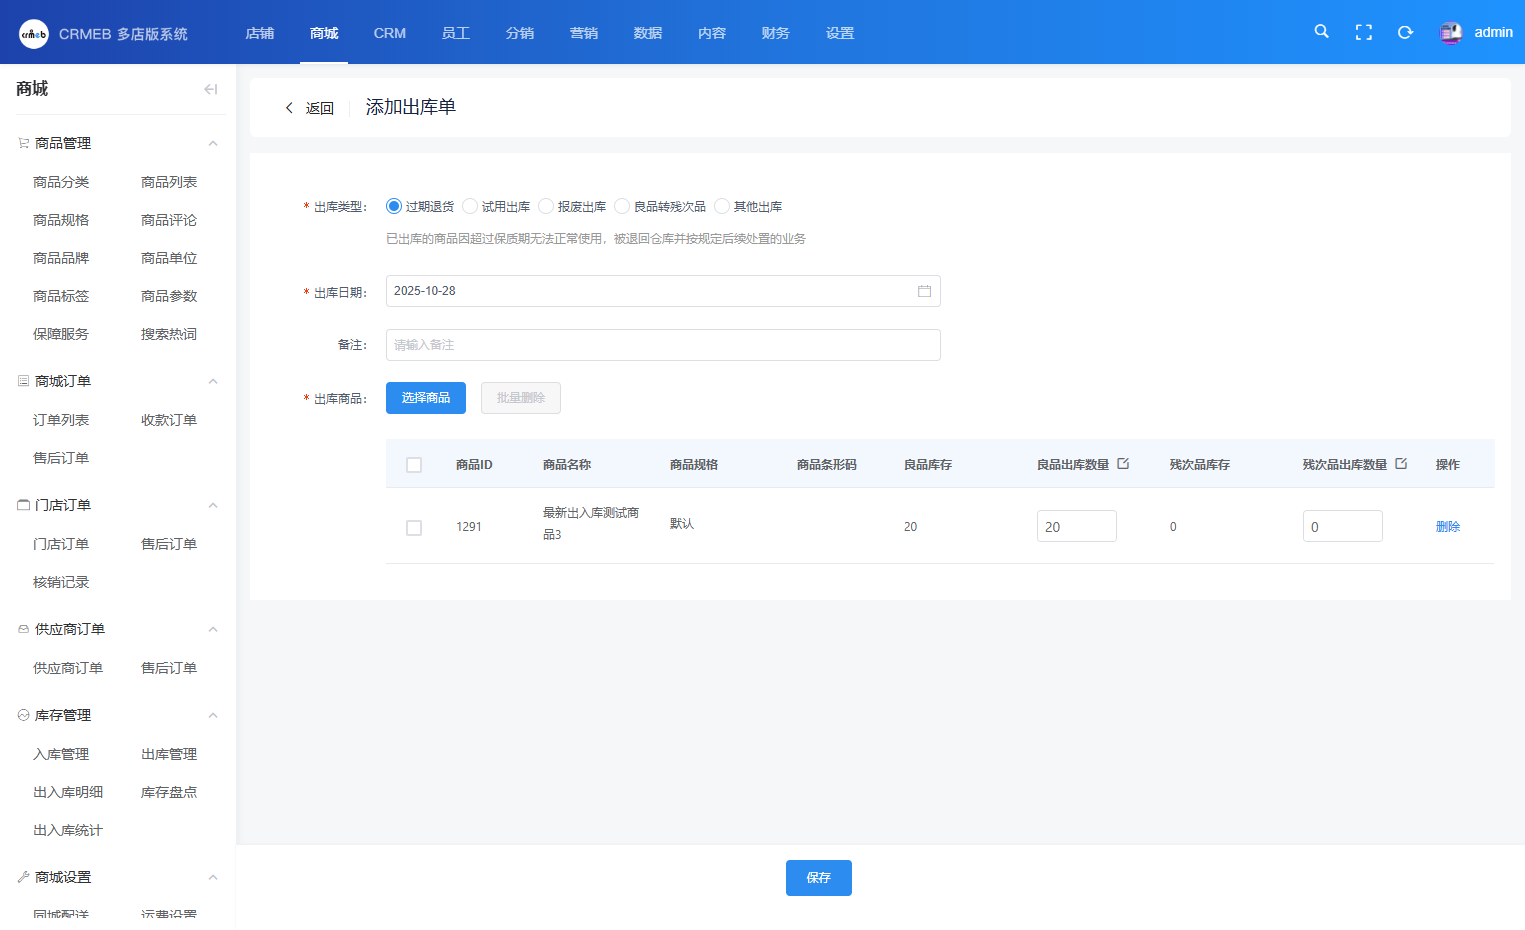Click edit icon beside 良品出库数量 header
Screen dimensions: 1525x930
[1123, 464]
